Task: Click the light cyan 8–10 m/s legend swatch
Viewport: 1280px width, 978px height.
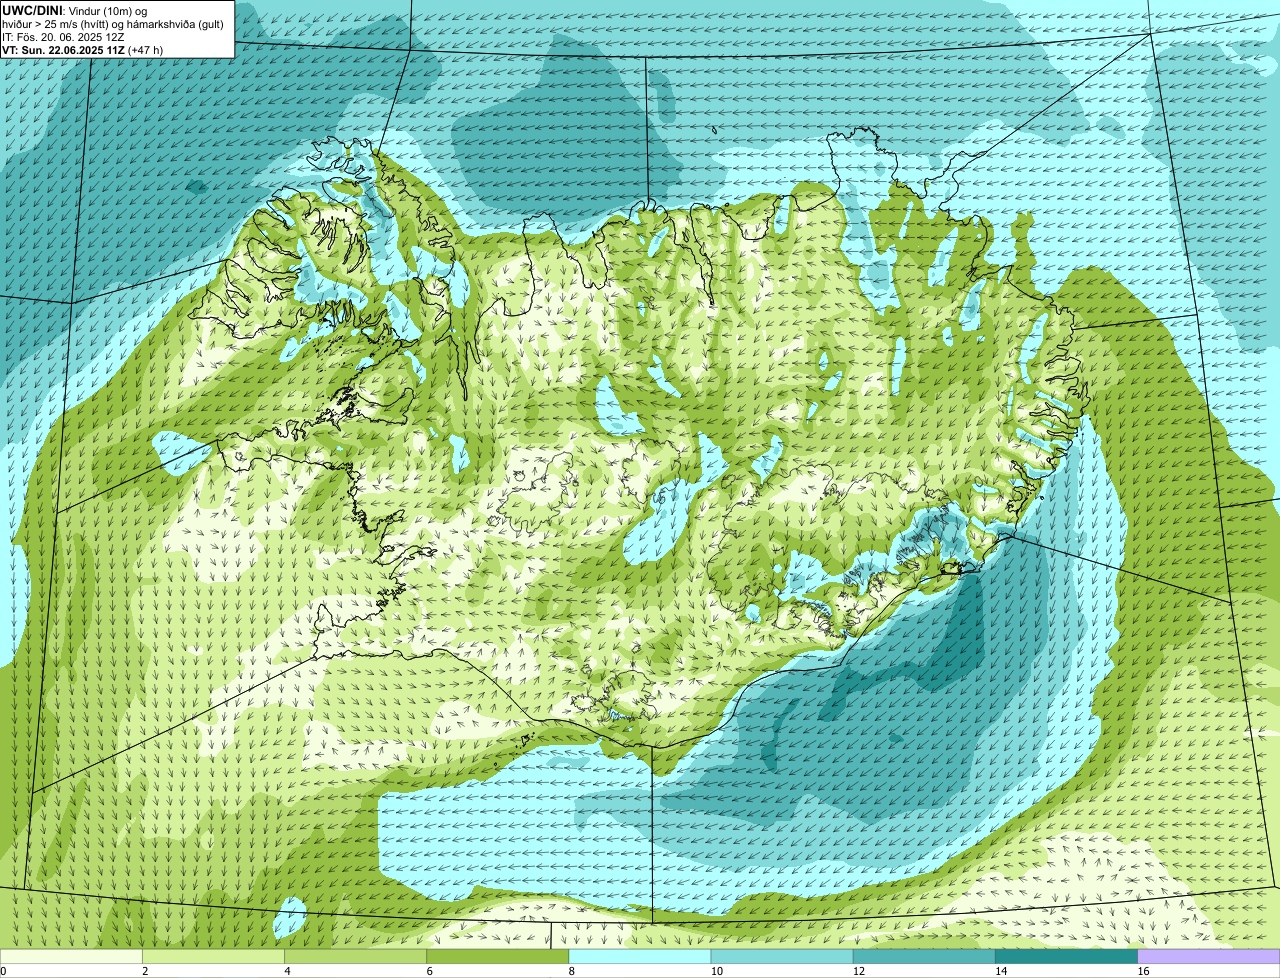Action: 640,956
